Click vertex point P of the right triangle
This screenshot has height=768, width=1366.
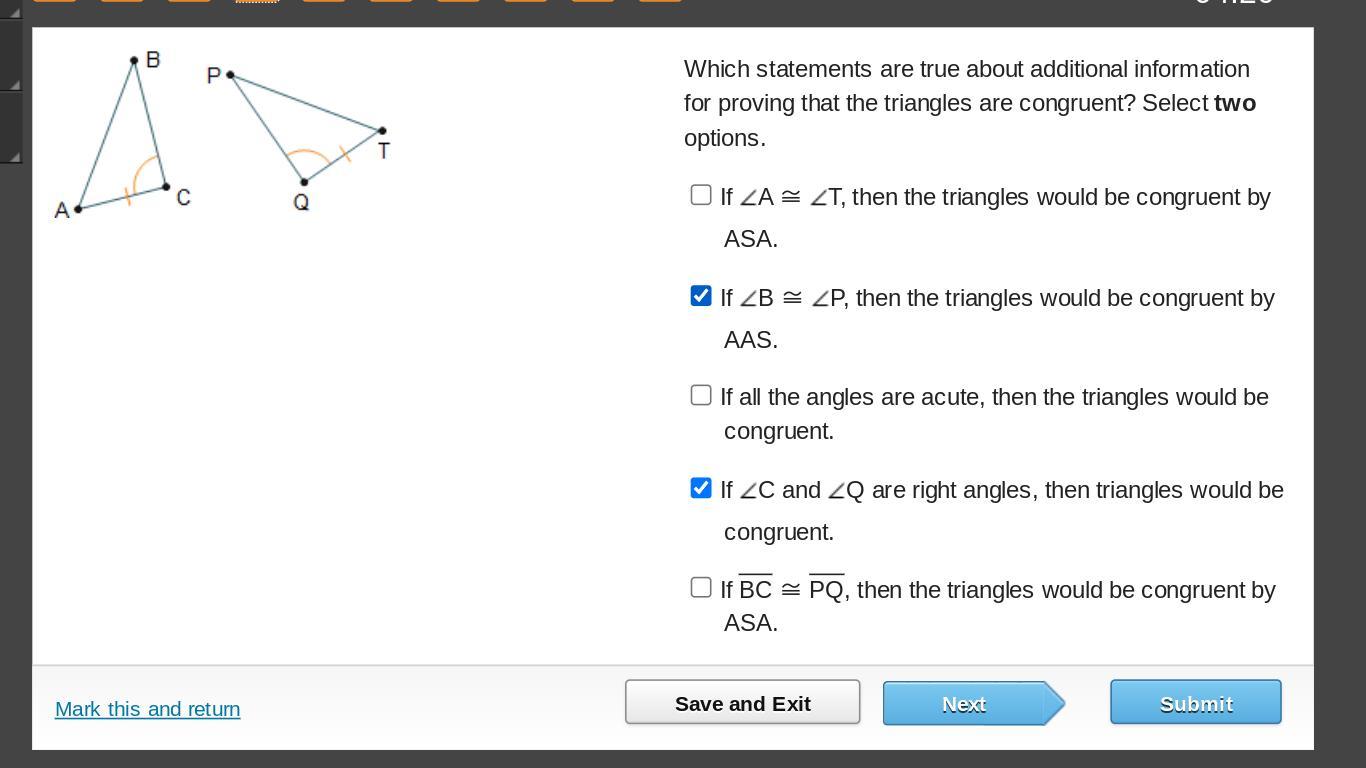(230, 75)
